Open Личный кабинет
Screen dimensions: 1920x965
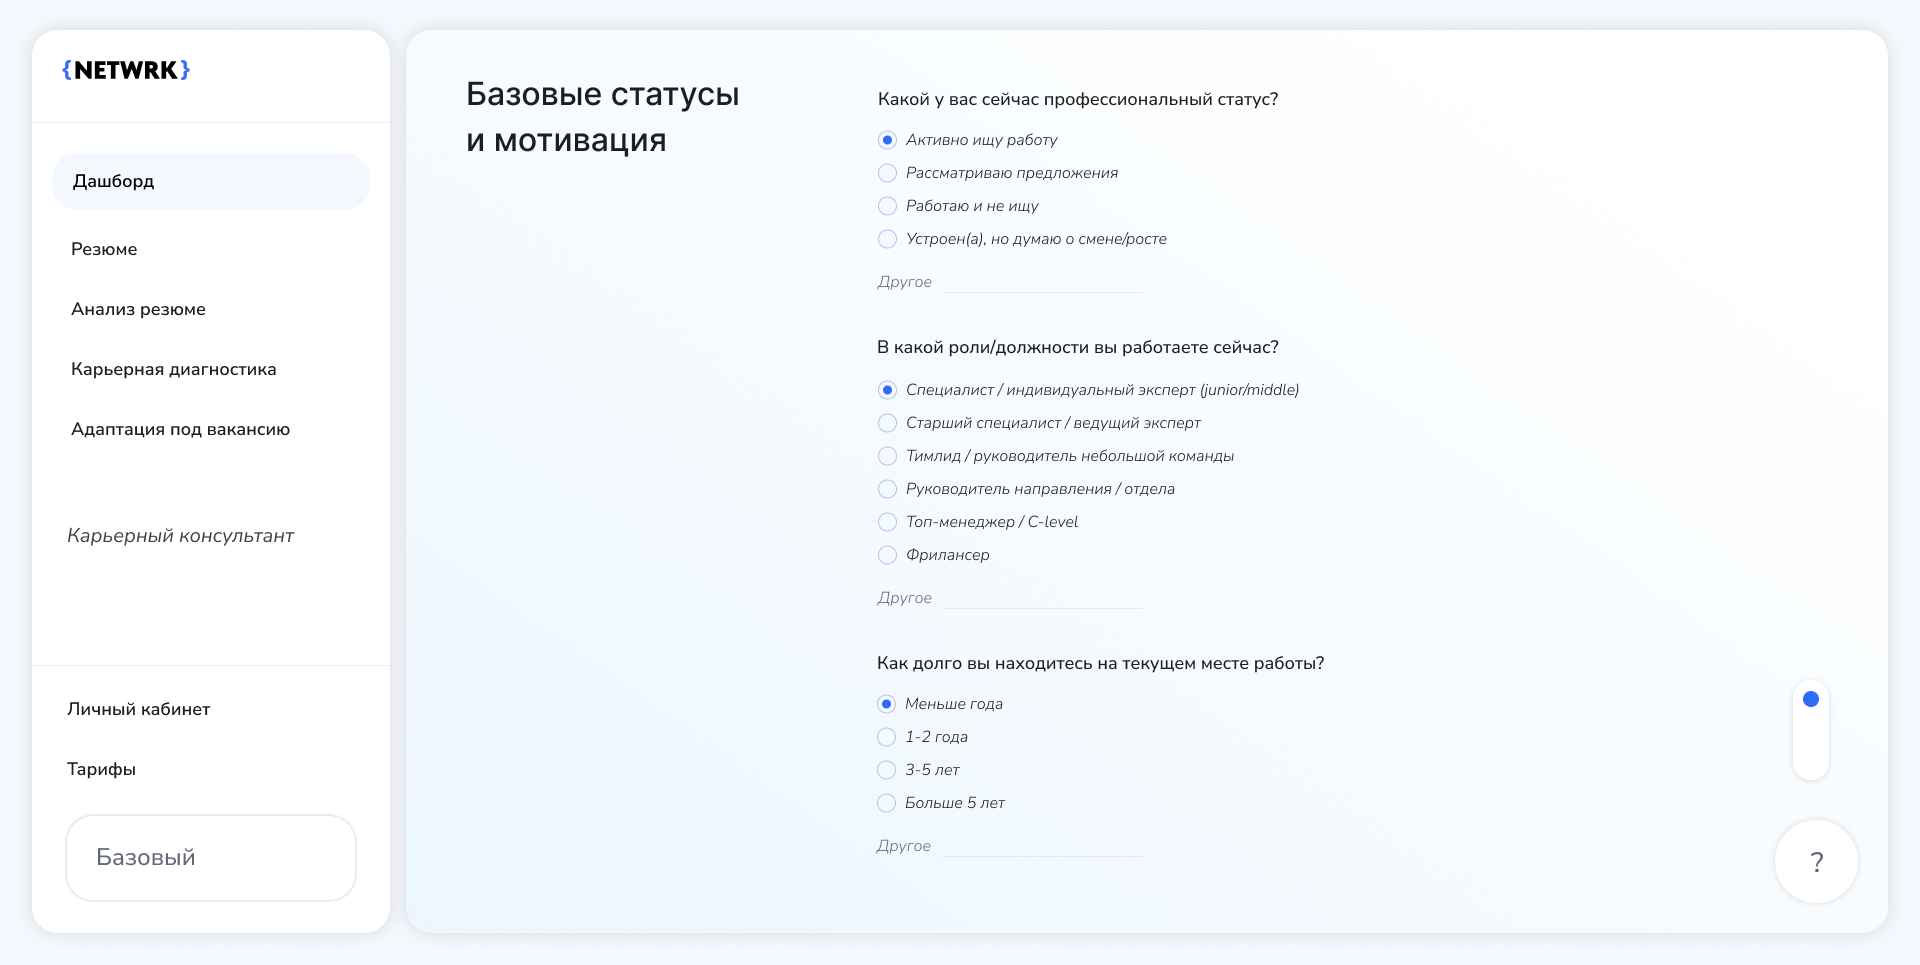tap(139, 709)
